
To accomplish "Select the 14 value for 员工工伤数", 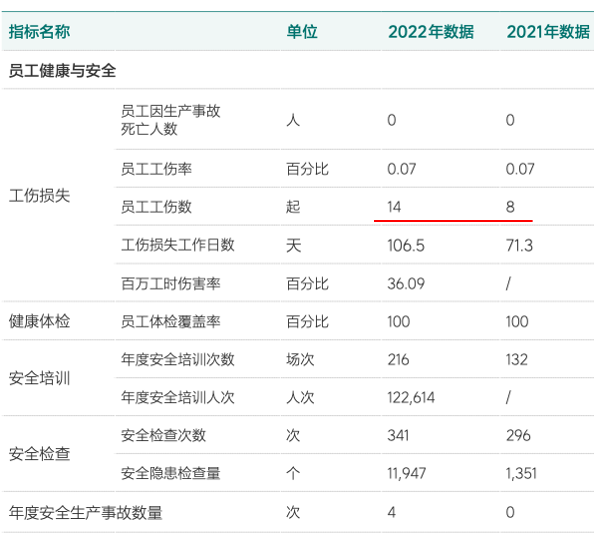I will [394, 207].
